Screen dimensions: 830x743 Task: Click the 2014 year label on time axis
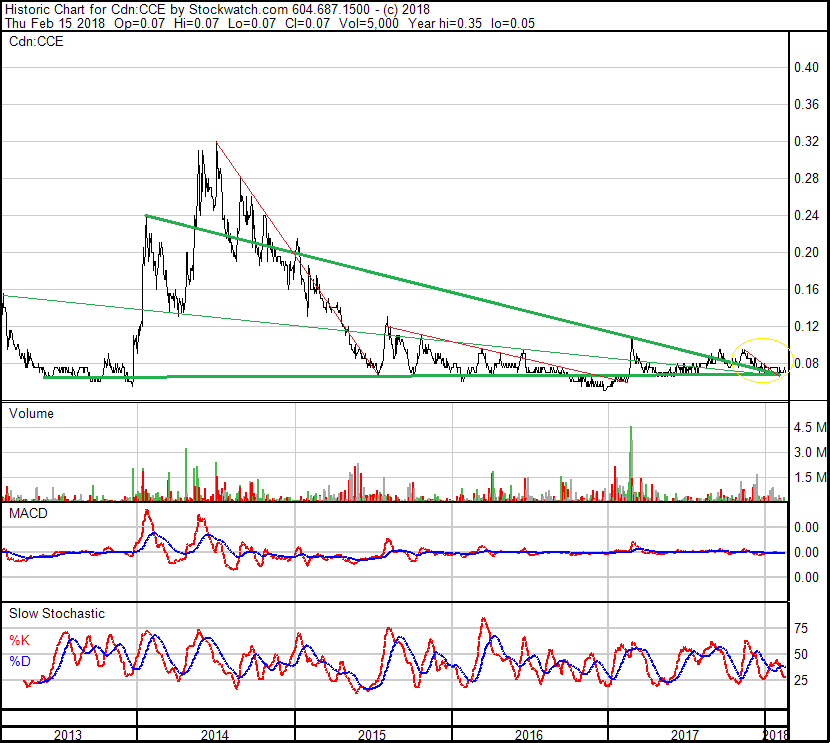tap(215, 735)
